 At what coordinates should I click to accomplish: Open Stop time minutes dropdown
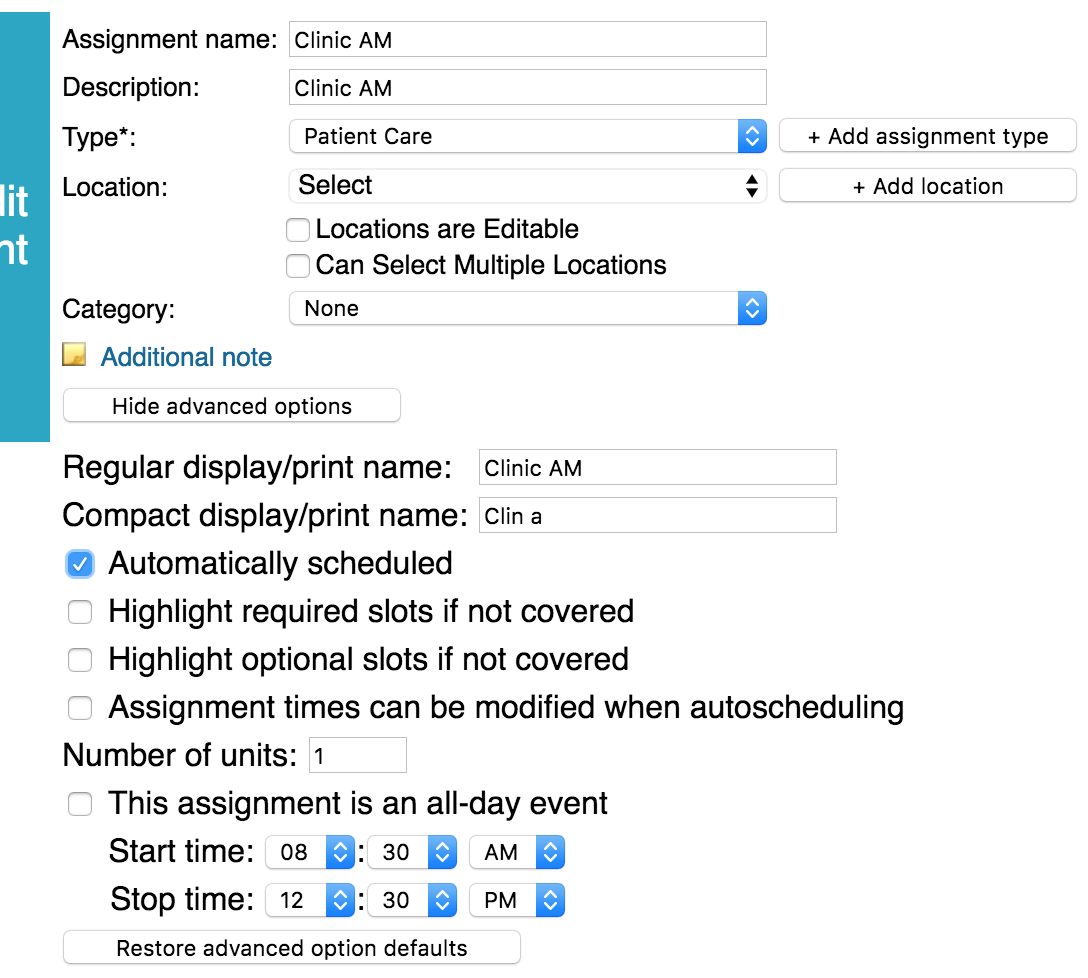[x=412, y=900]
